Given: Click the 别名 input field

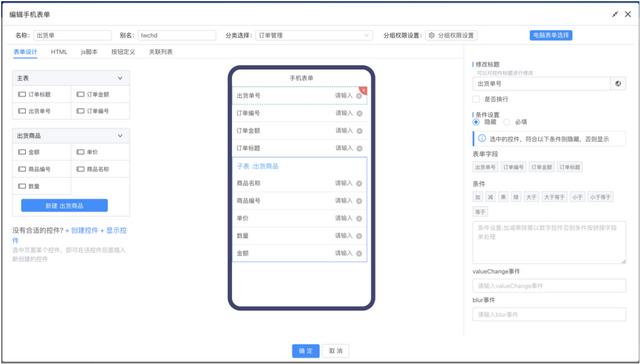Looking at the screenshot, I should [x=177, y=36].
